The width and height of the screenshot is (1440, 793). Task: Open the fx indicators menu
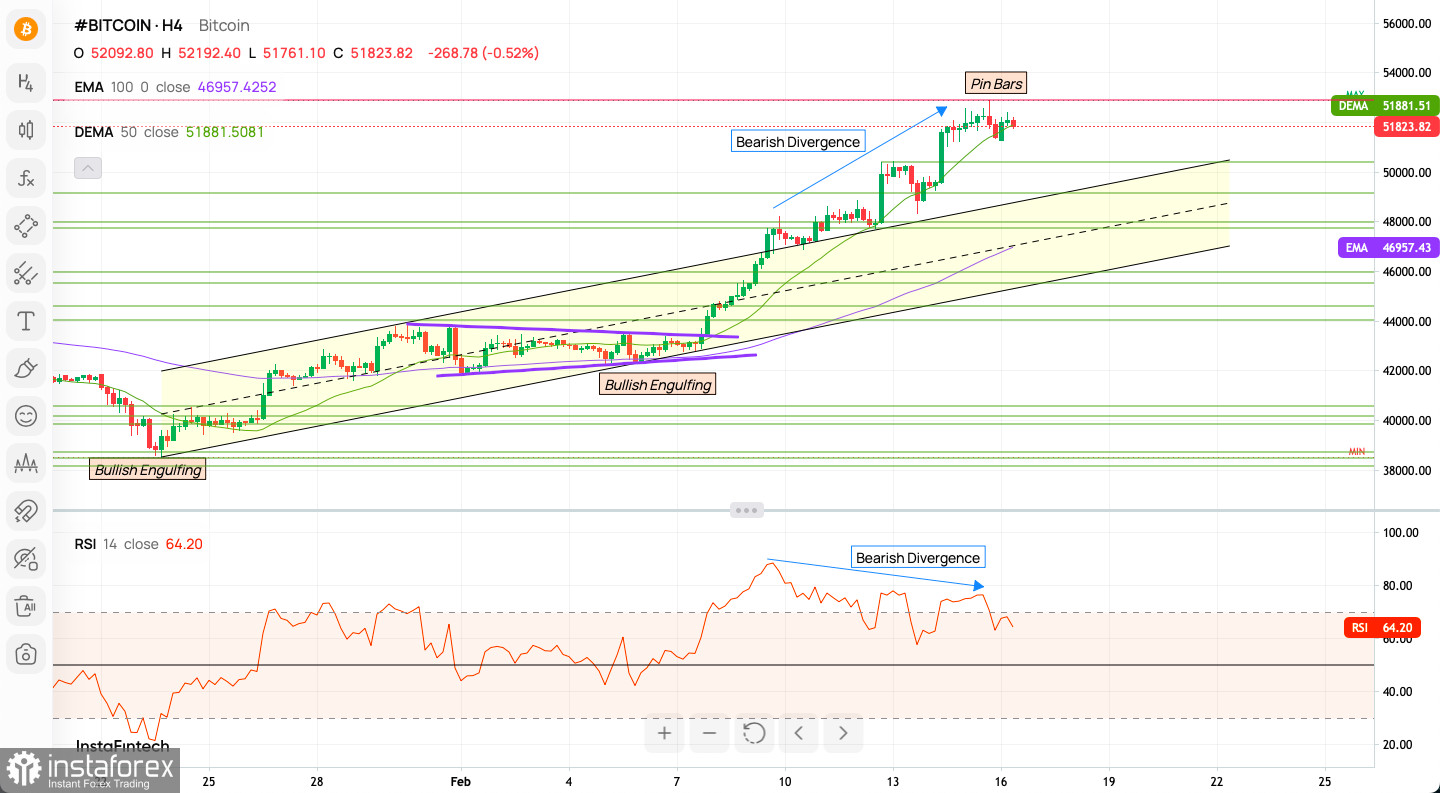tap(26, 178)
